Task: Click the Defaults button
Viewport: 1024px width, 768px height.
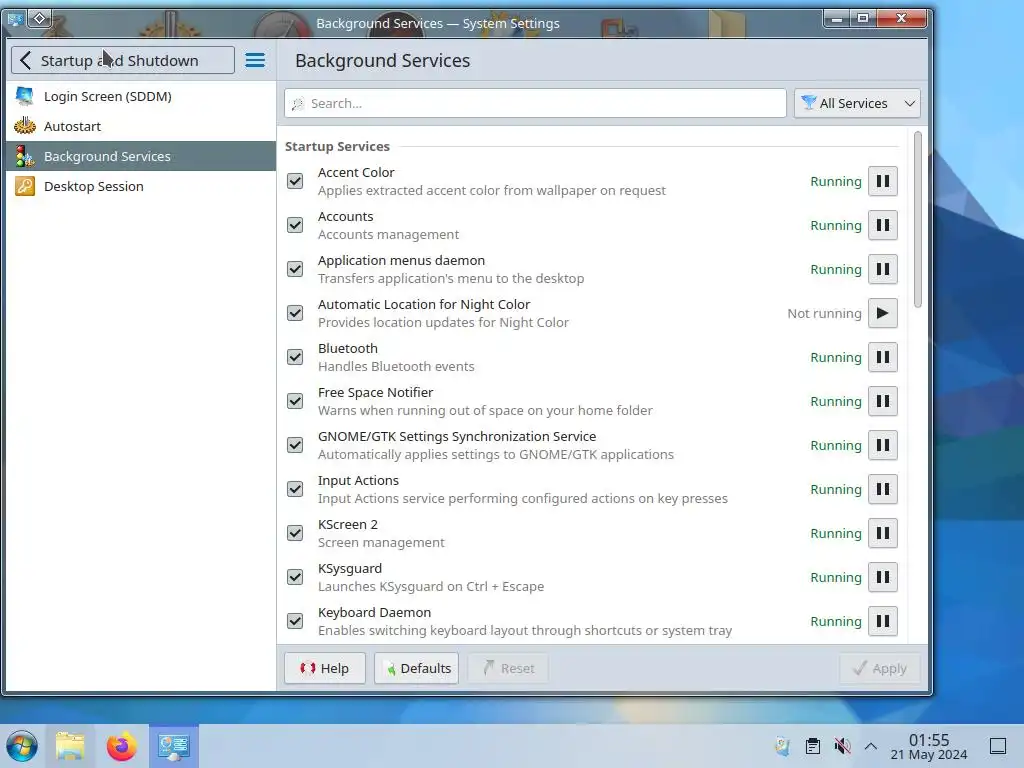Action: 417,668
